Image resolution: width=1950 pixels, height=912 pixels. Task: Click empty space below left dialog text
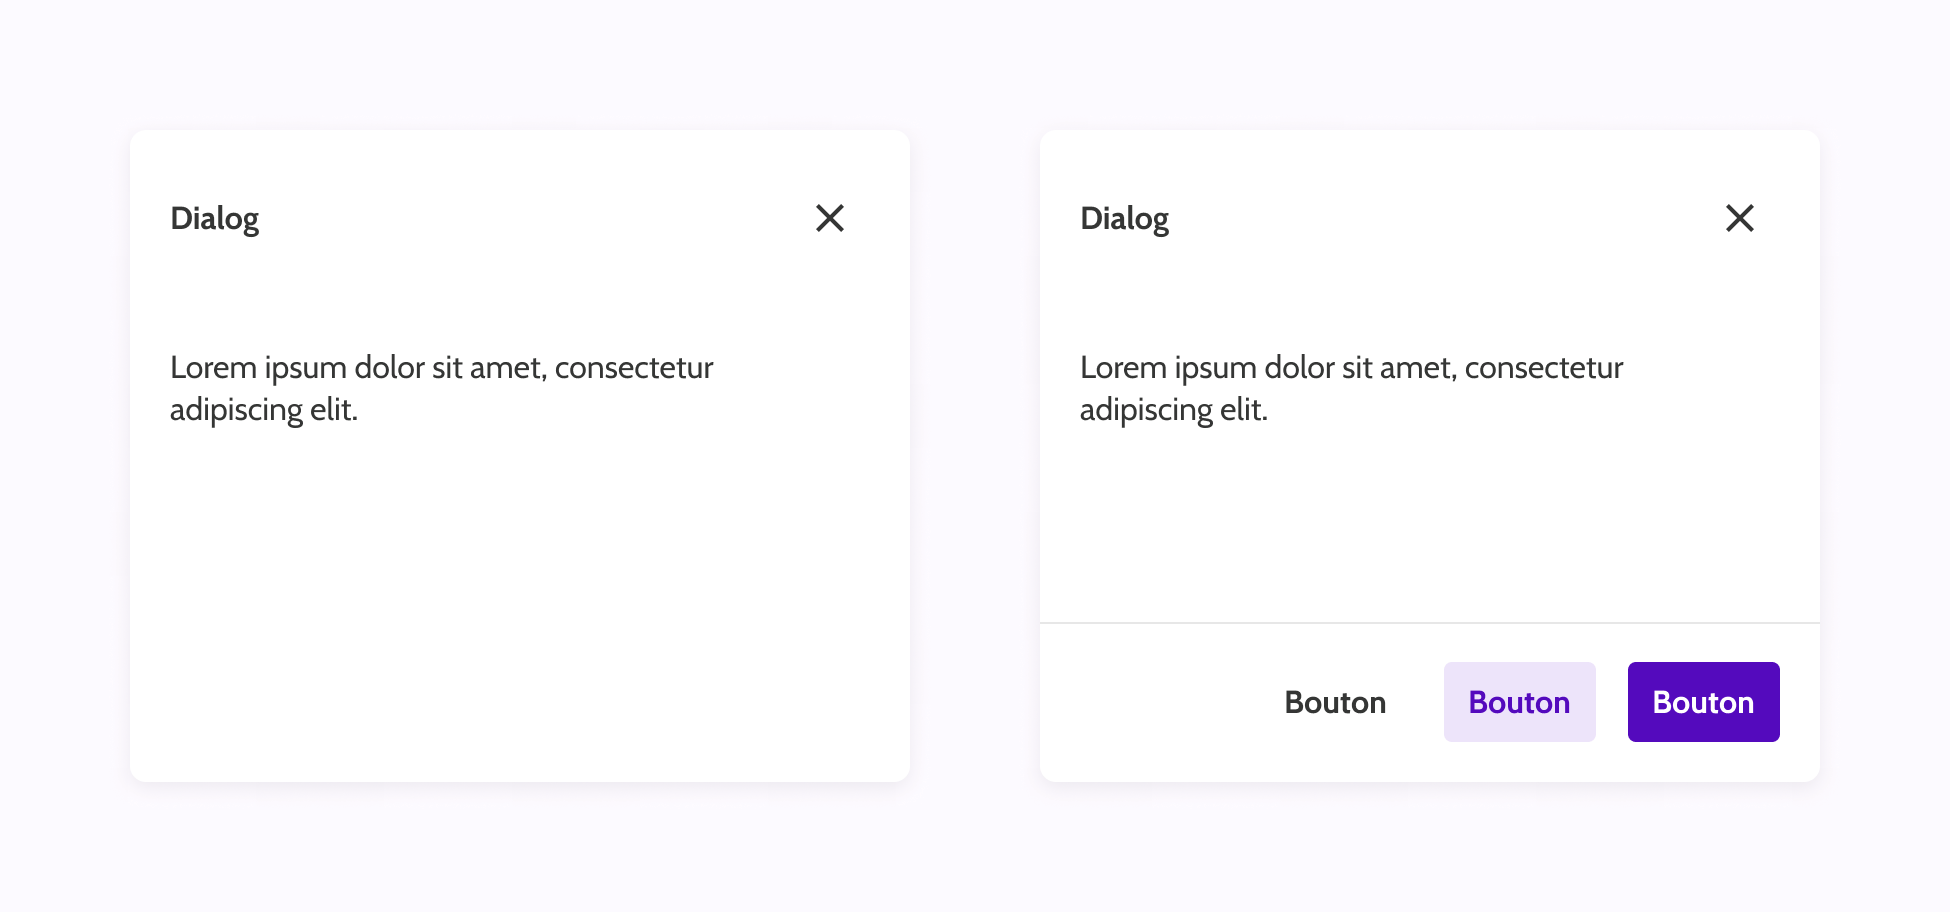point(520,600)
